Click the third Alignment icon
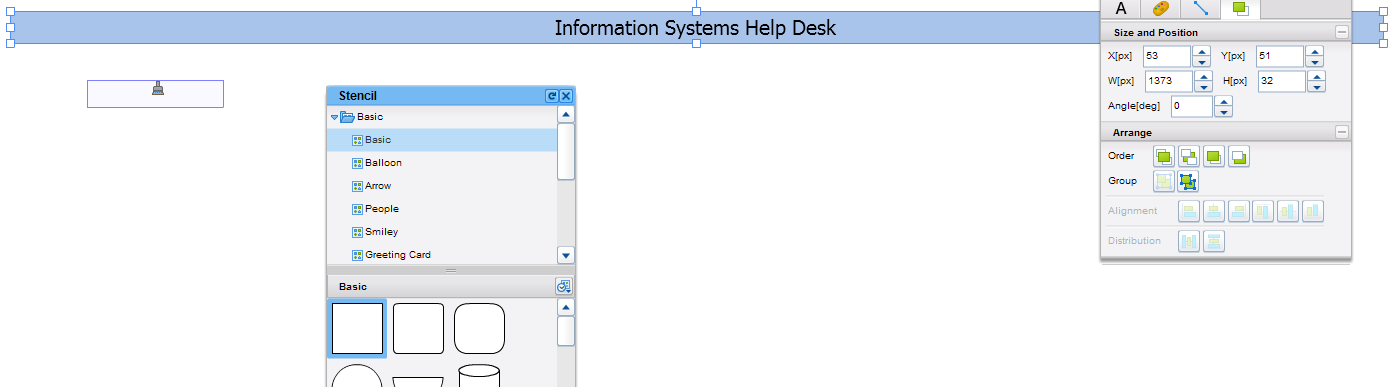Screen dimensions: 1399x387 coord(1239,211)
